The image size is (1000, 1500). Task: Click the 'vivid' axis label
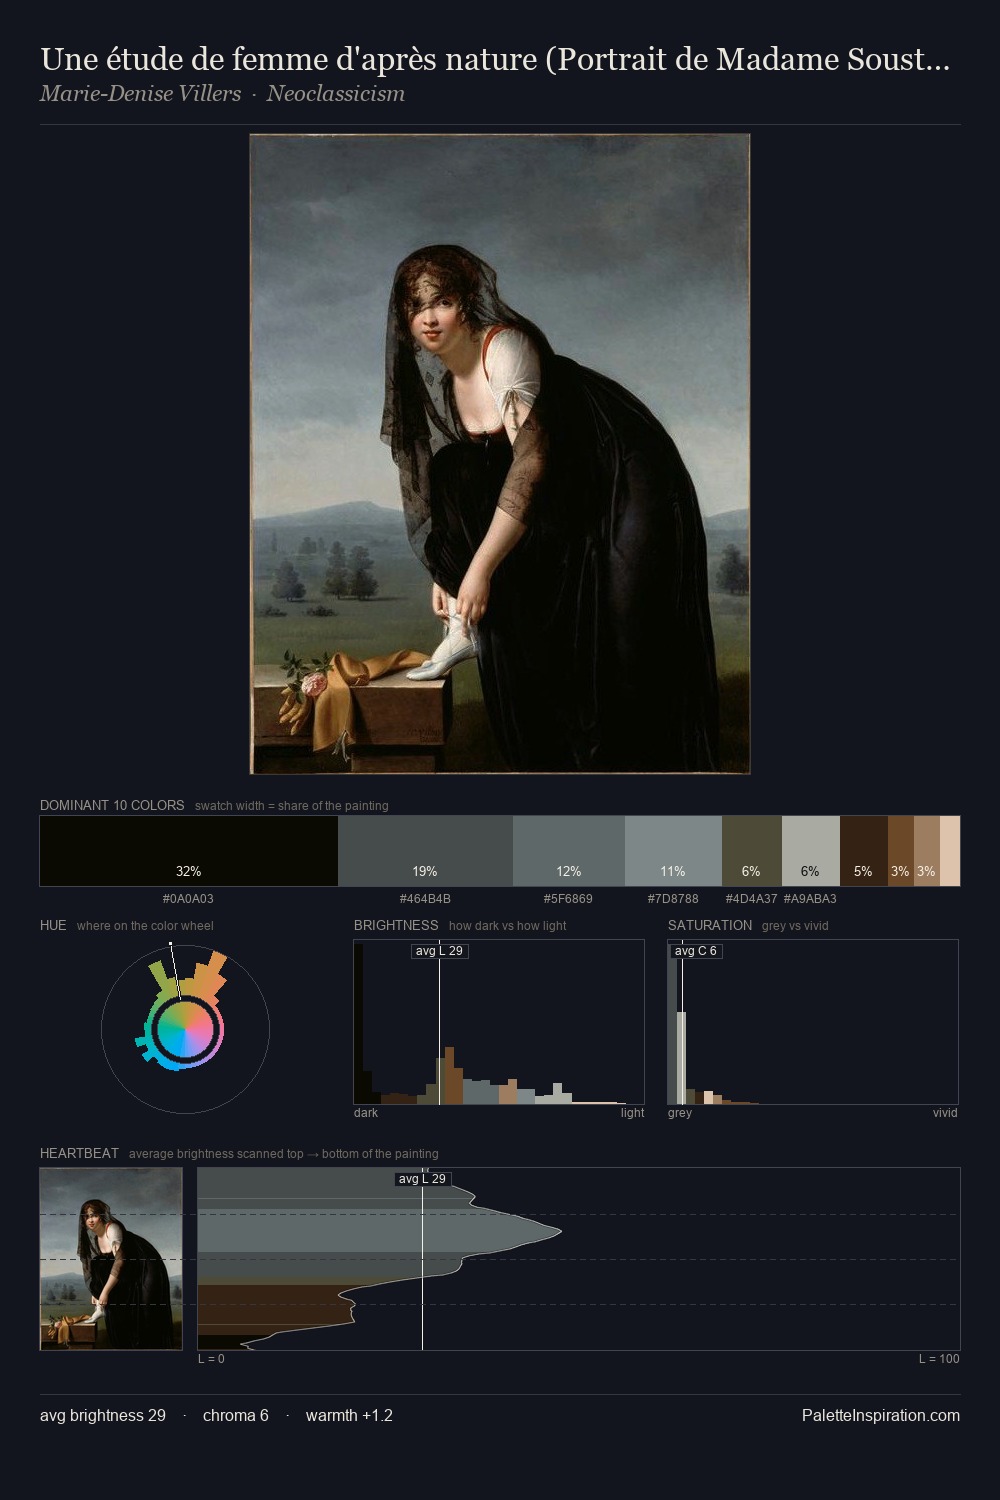point(945,1113)
